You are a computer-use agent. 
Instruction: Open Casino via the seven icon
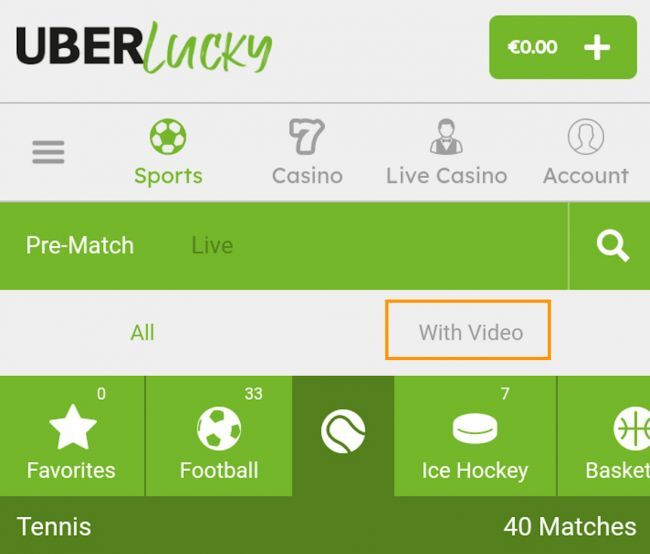[x=307, y=136]
